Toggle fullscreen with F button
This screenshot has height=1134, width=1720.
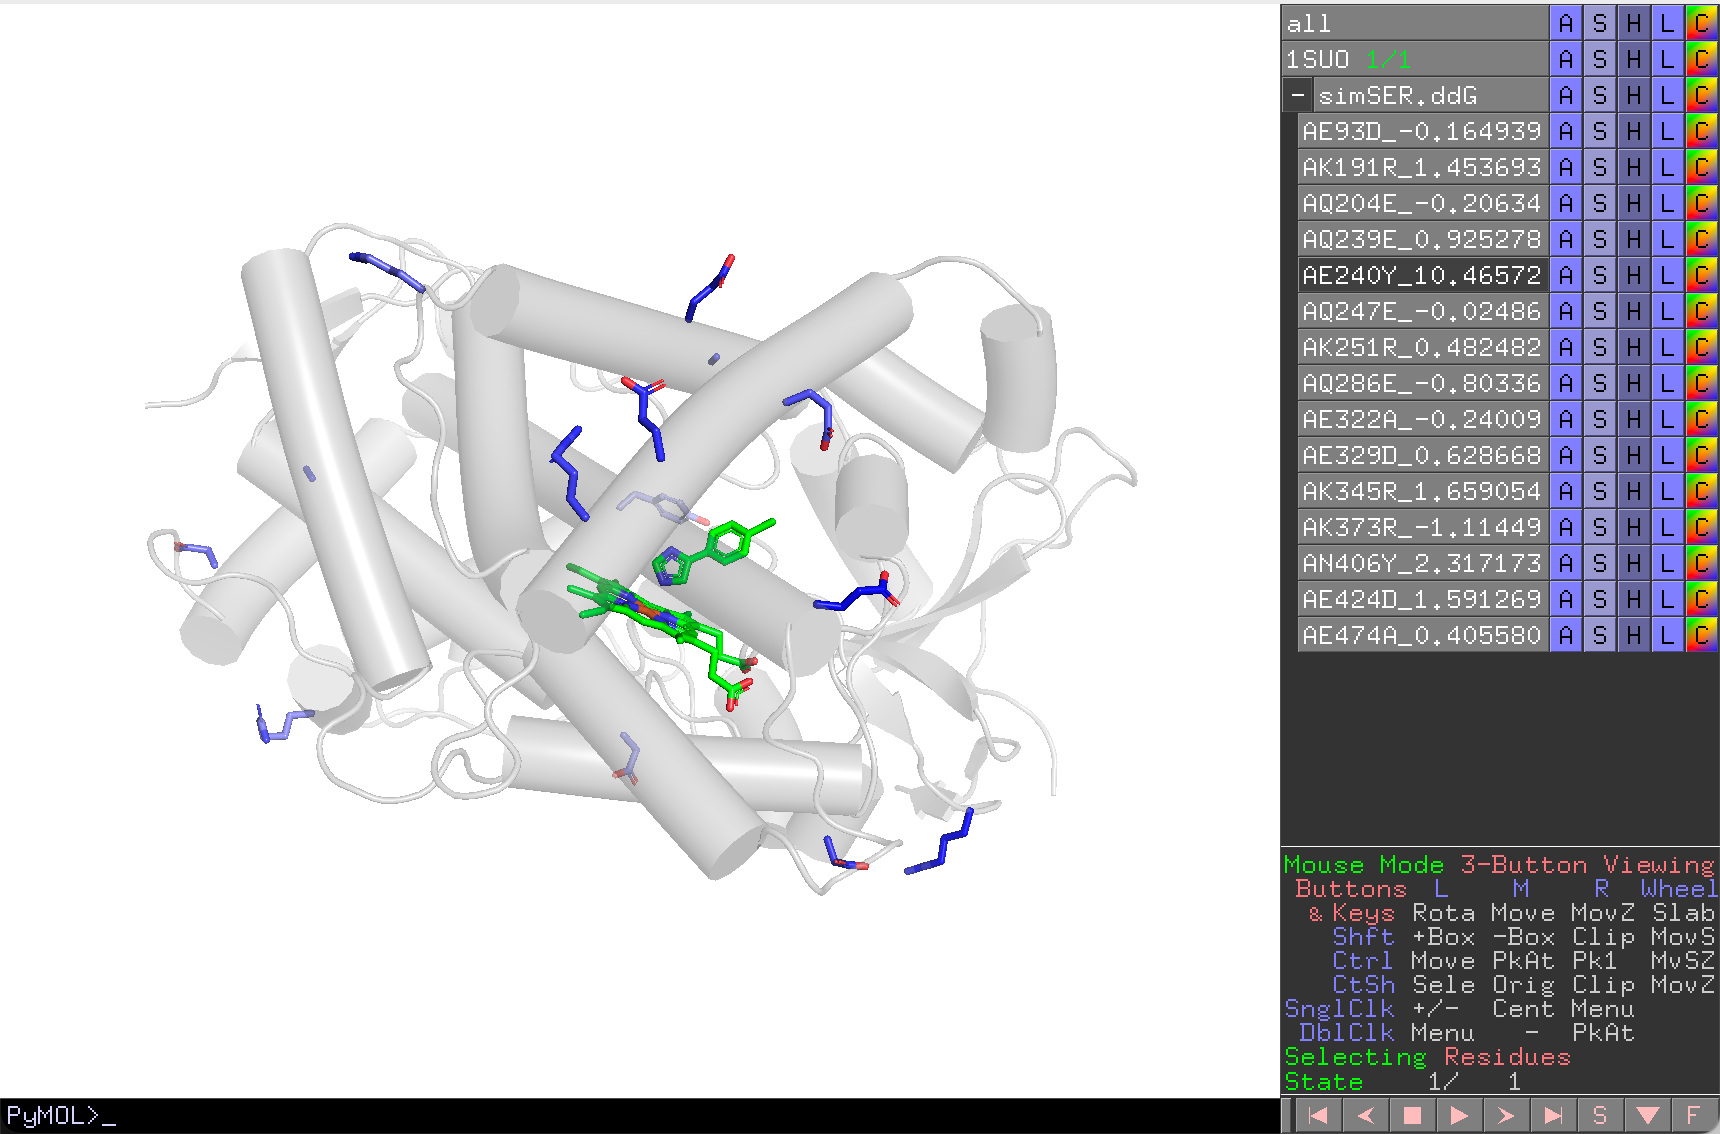pos(1693,1115)
